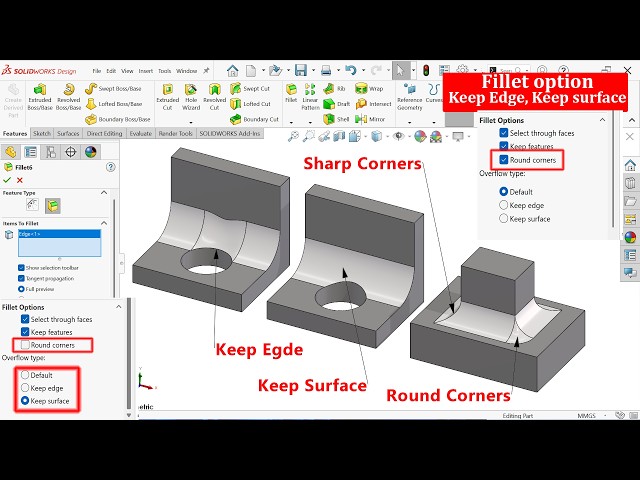This screenshot has width=640, height=480.
Task: Click the Draft feature tool
Action: [337, 104]
